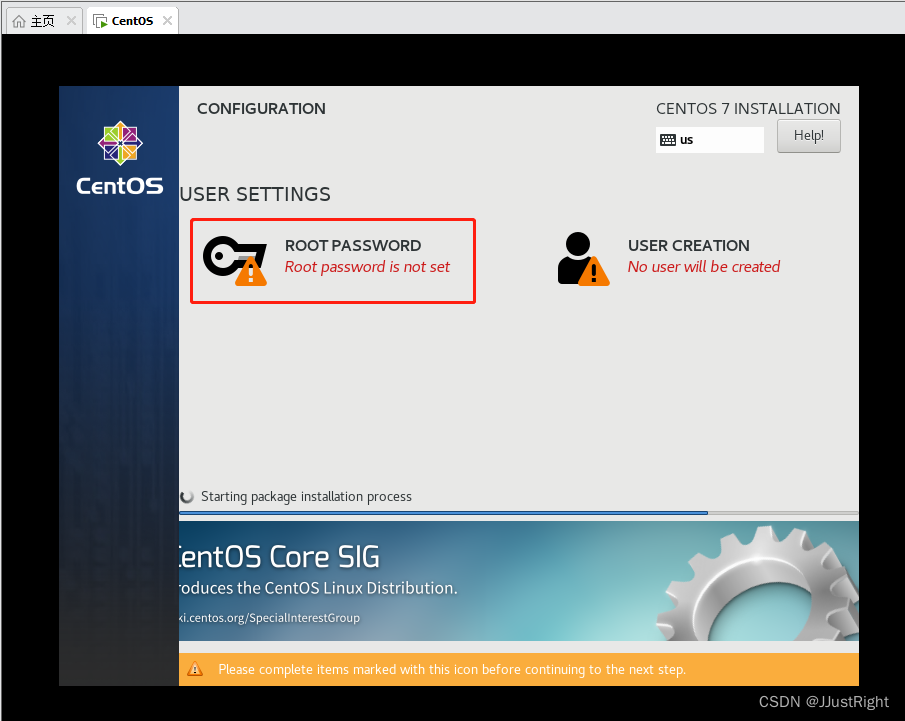The height and width of the screenshot is (721, 905).
Task: Open the User Creation person icon
Action: 583,259
